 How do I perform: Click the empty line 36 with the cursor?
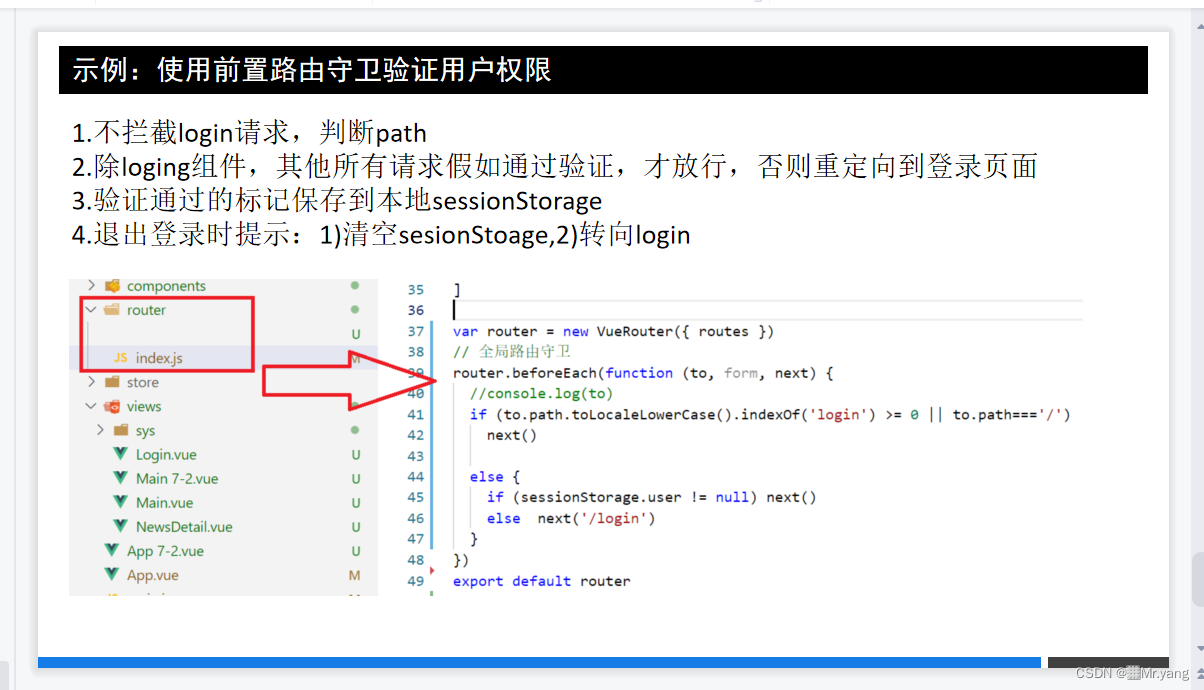766,310
